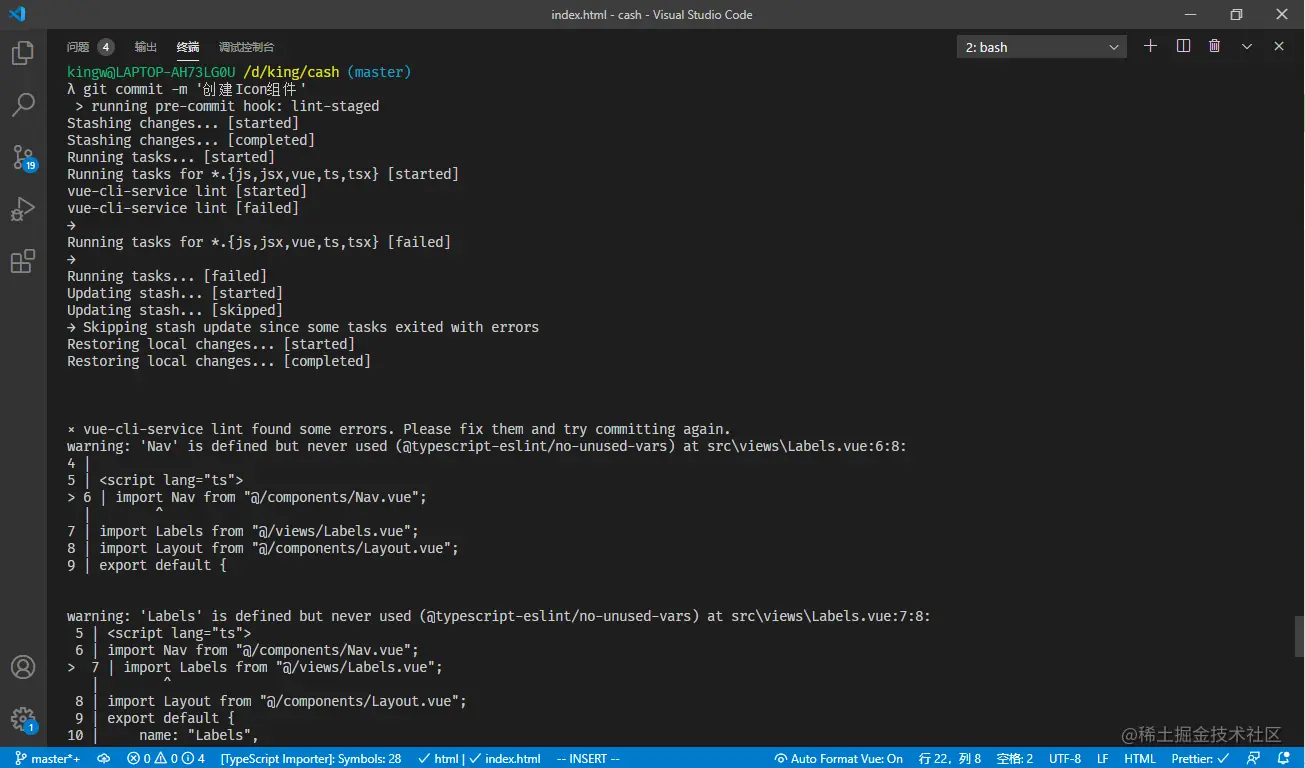Click 'running pre-commit hook: lint-staged' text
1305x768 pixels.
(x=235, y=106)
